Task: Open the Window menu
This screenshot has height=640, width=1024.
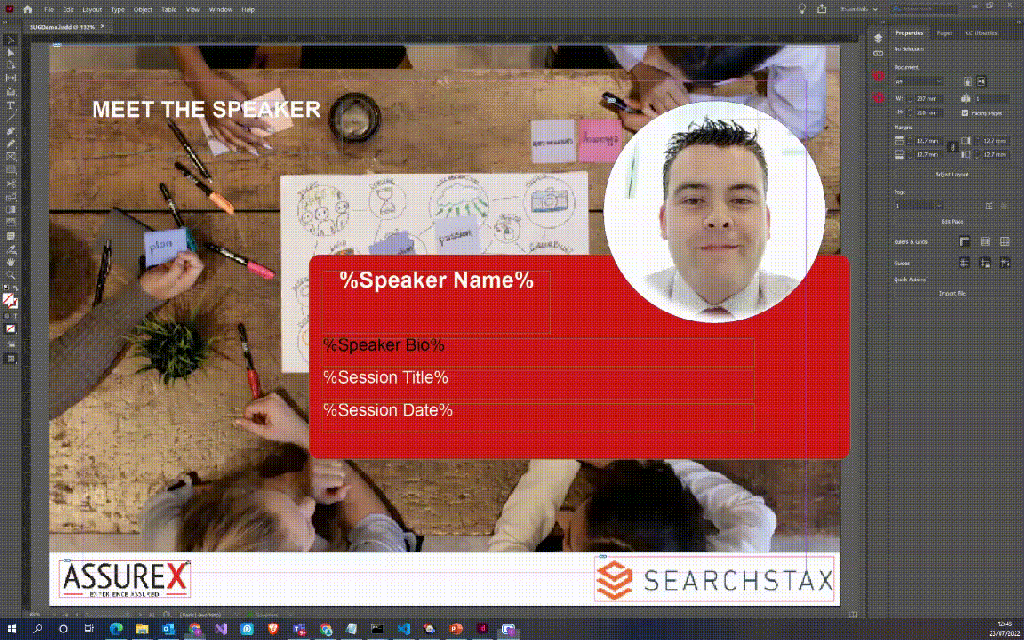Action: 220,9
